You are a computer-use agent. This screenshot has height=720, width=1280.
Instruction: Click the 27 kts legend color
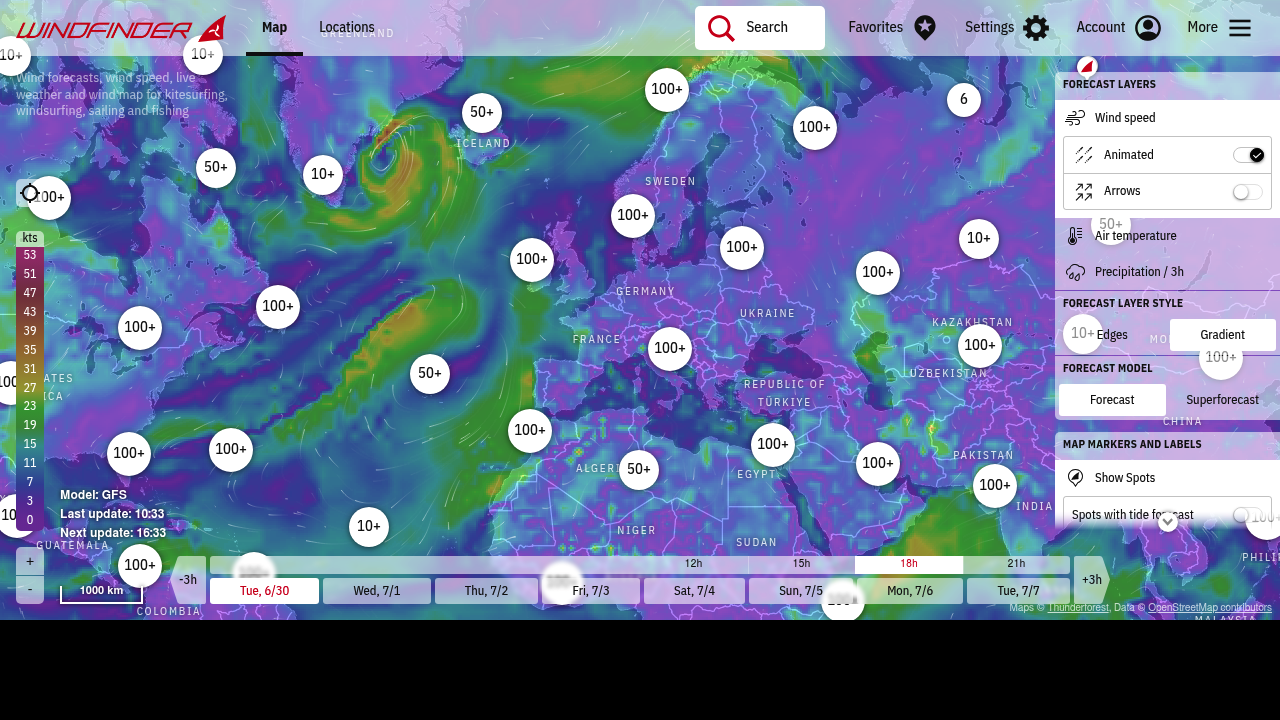tap(30, 388)
